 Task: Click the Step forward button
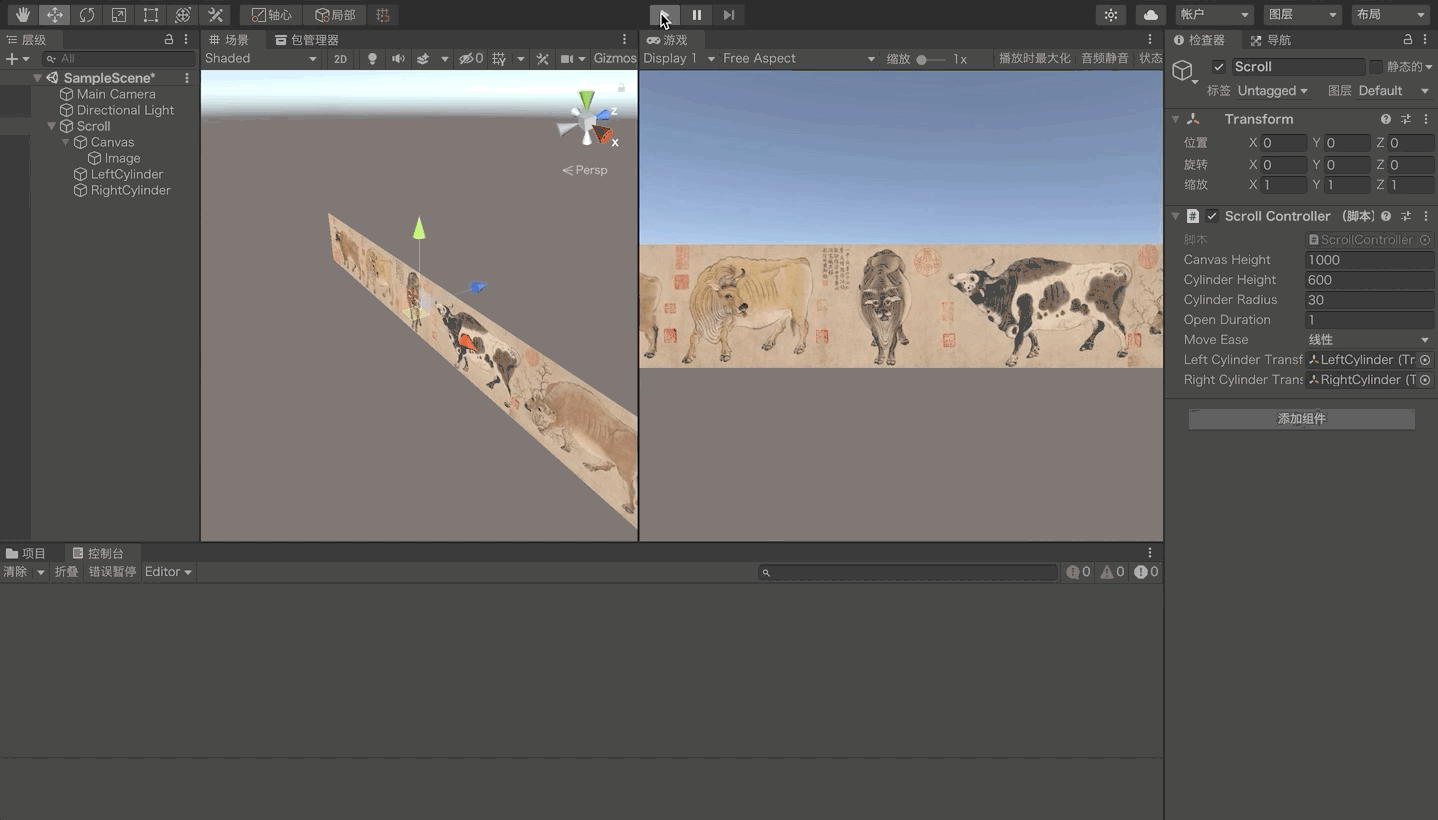pyautogui.click(x=729, y=15)
